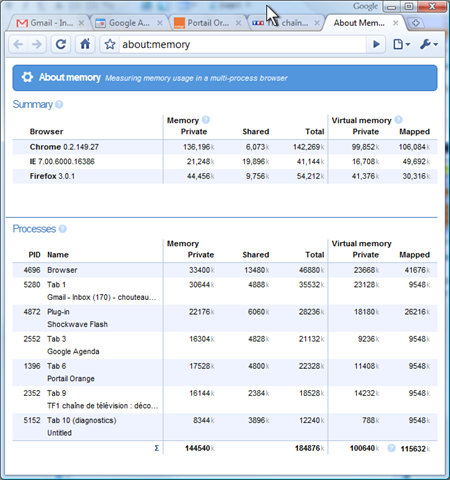Click the Go arrow beside the address bar
Viewport: 450px width, 480px height.
point(376,44)
